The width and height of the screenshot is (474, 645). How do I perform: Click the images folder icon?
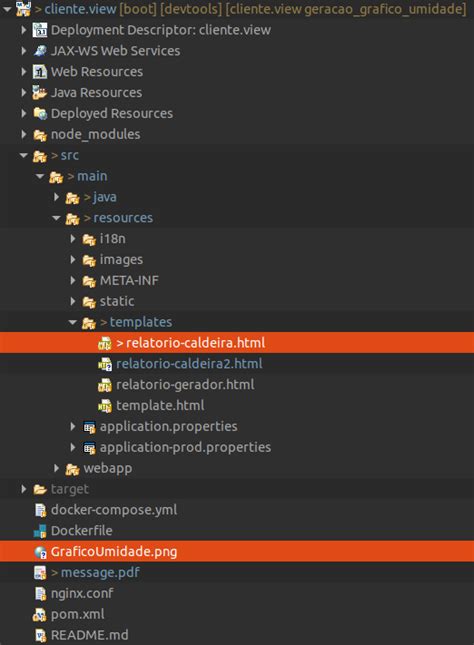coord(89,260)
